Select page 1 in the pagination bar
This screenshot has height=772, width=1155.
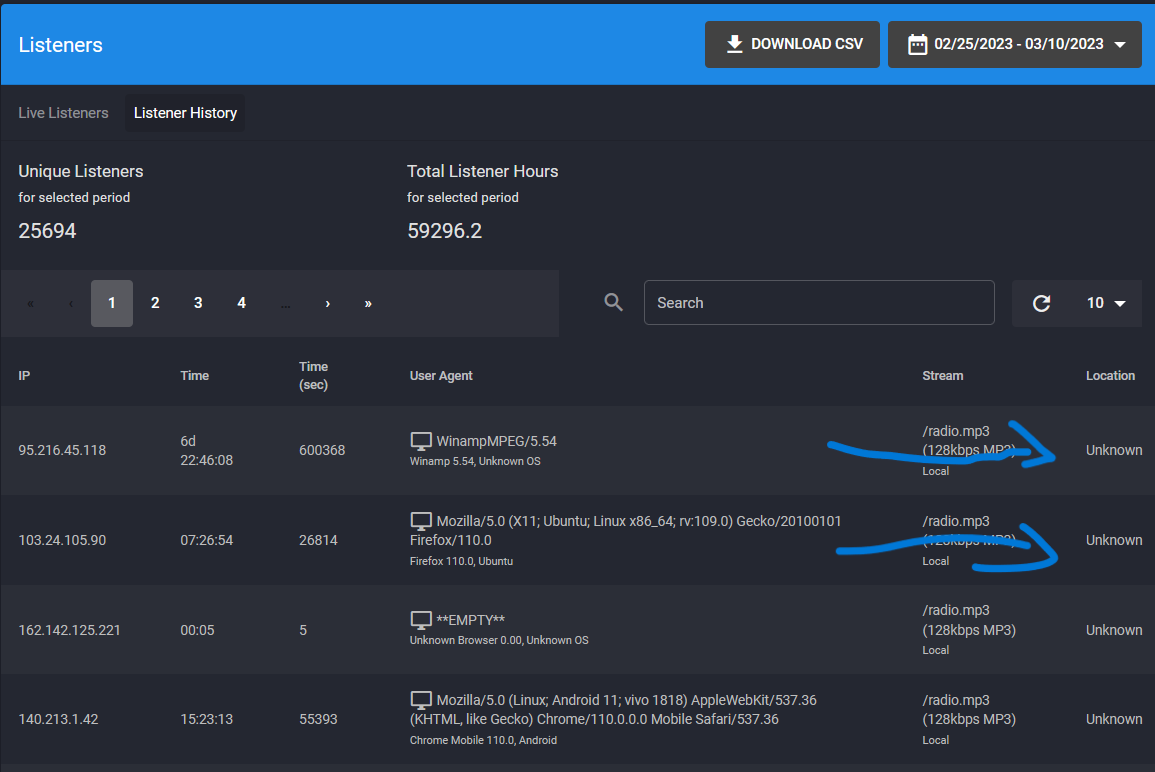pos(111,303)
